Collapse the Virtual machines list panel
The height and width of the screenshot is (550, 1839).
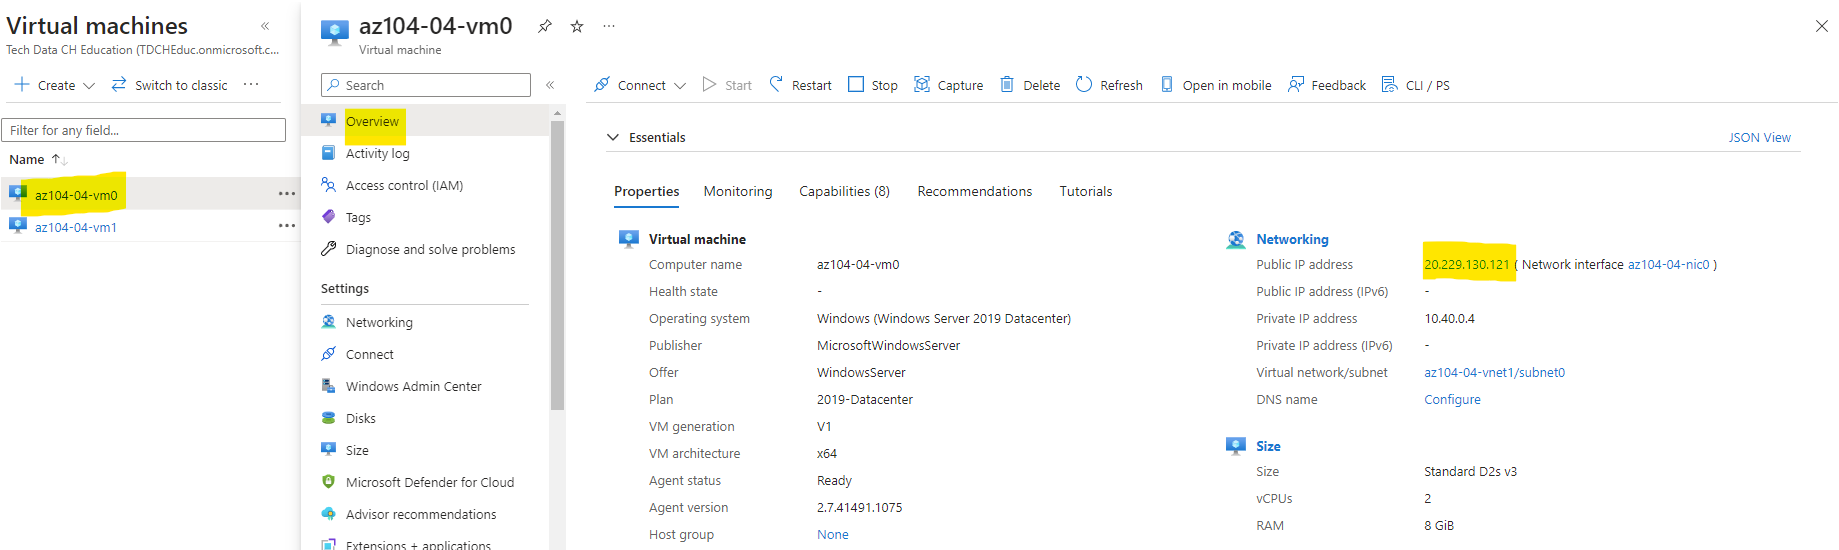265,26
